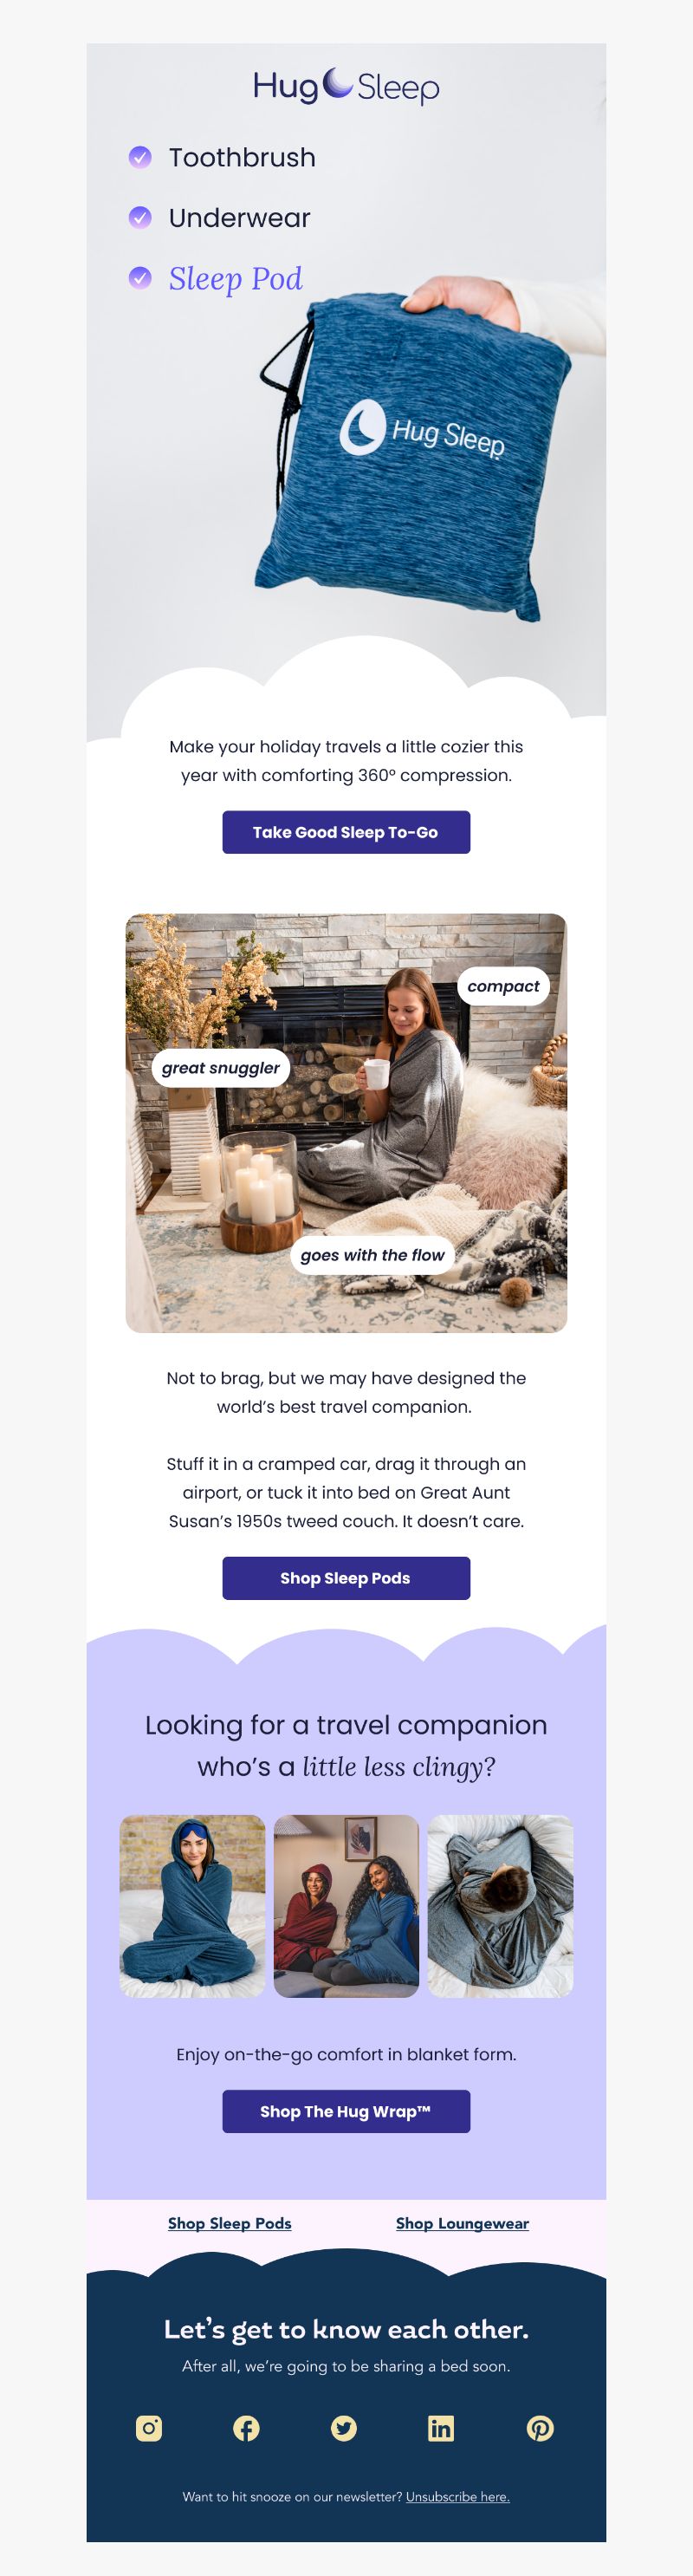The image size is (693, 2576).
Task: Open the Instagram social icon
Action: [x=149, y=2428]
